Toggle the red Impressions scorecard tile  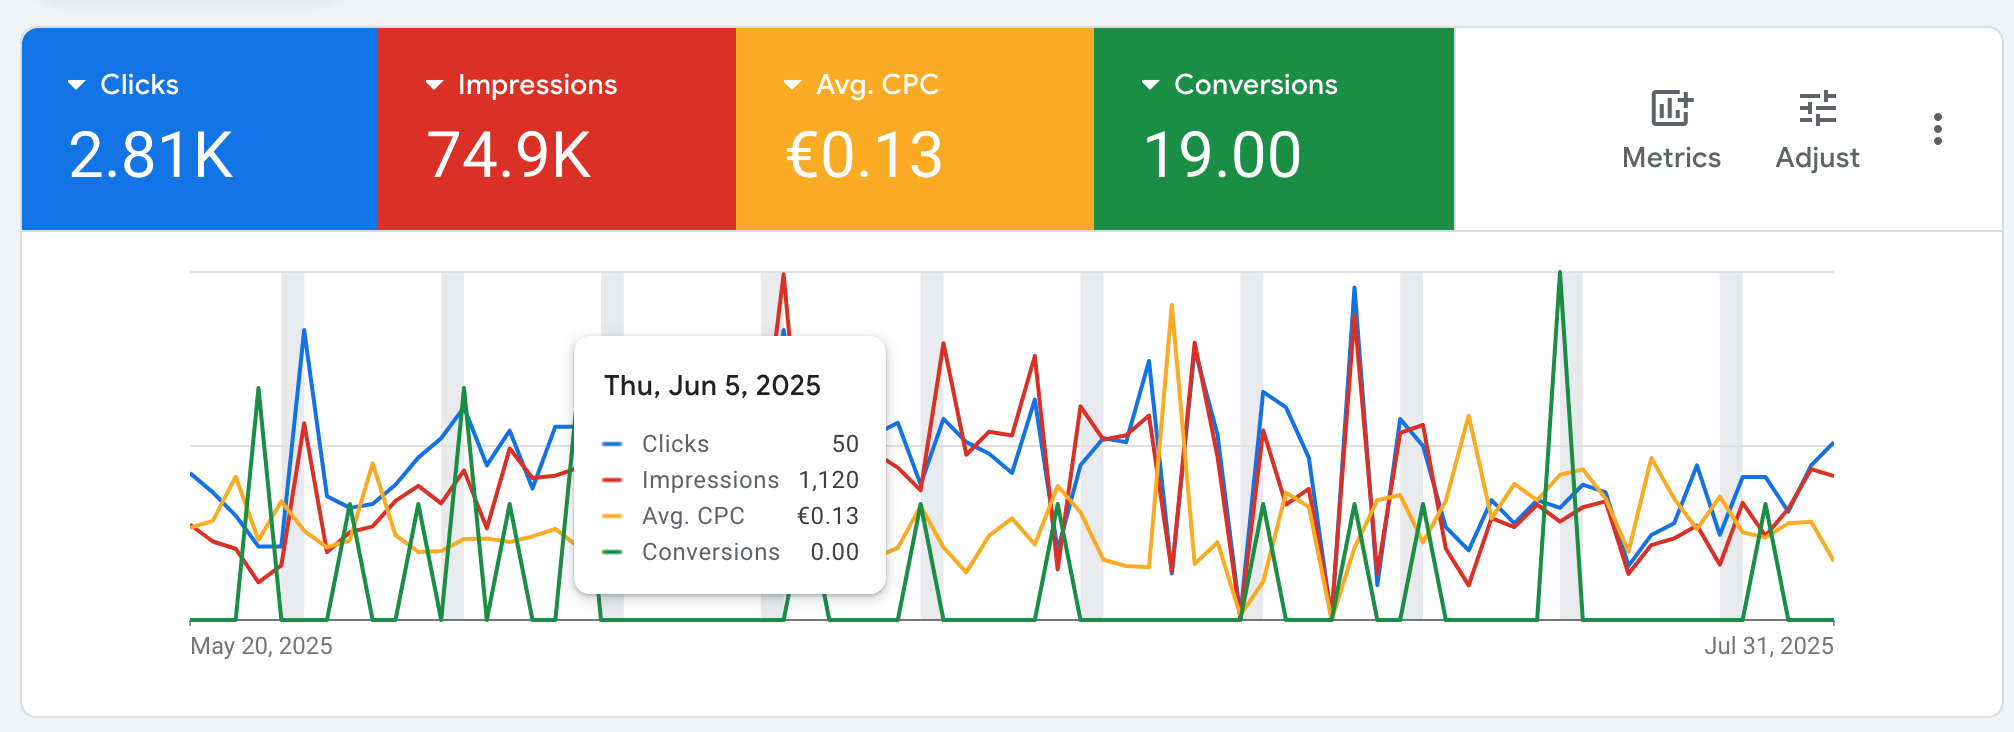pos(557,129)
